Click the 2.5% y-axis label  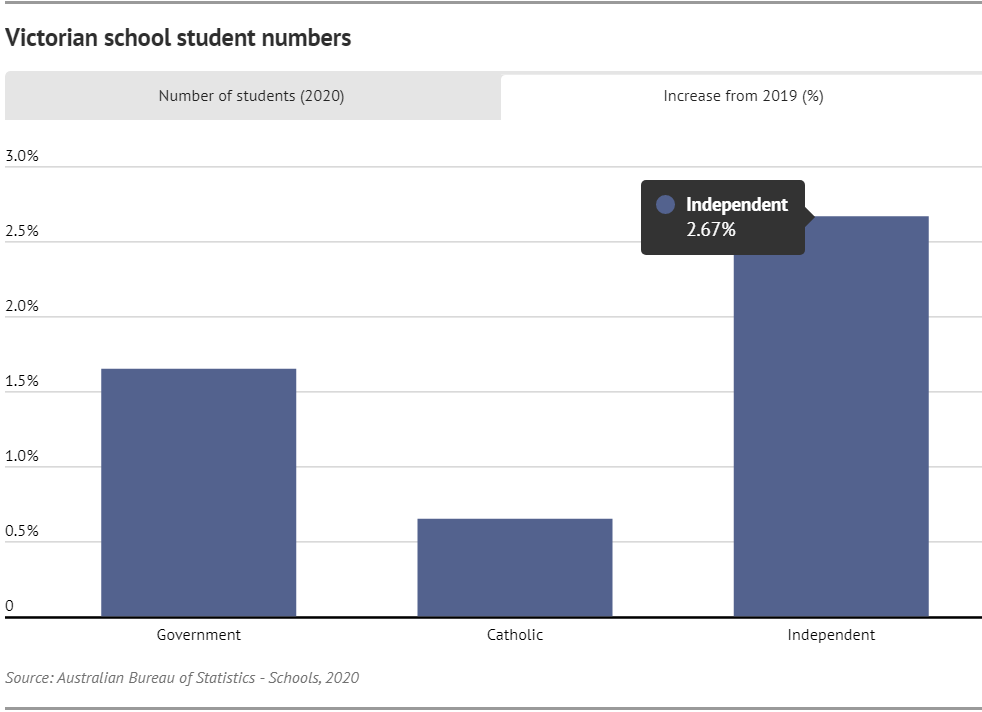(x=22, y=231)
